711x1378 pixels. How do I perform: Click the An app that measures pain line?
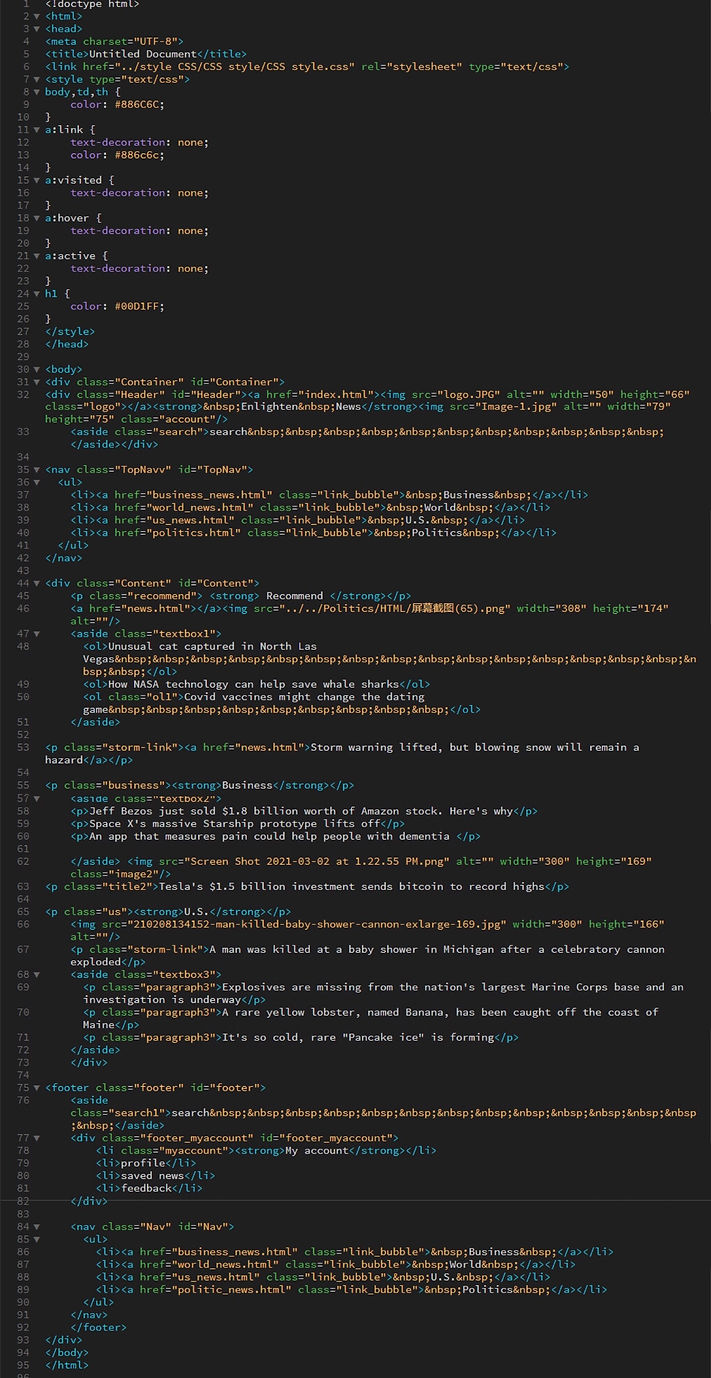(275, 836)
